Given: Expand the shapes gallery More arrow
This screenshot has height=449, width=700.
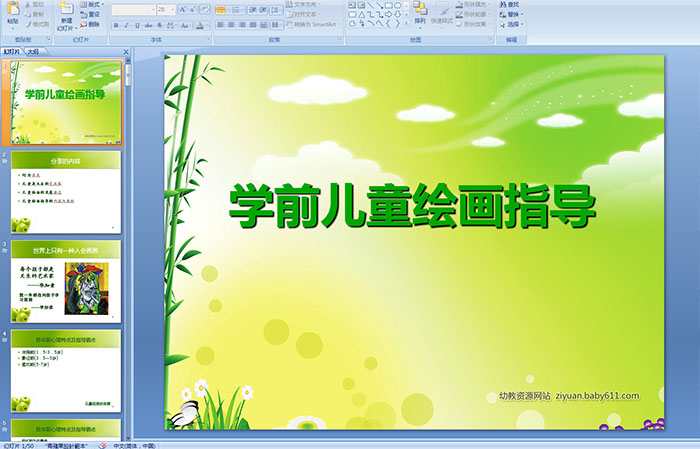Looking at the screenshot, I should 406,23.
